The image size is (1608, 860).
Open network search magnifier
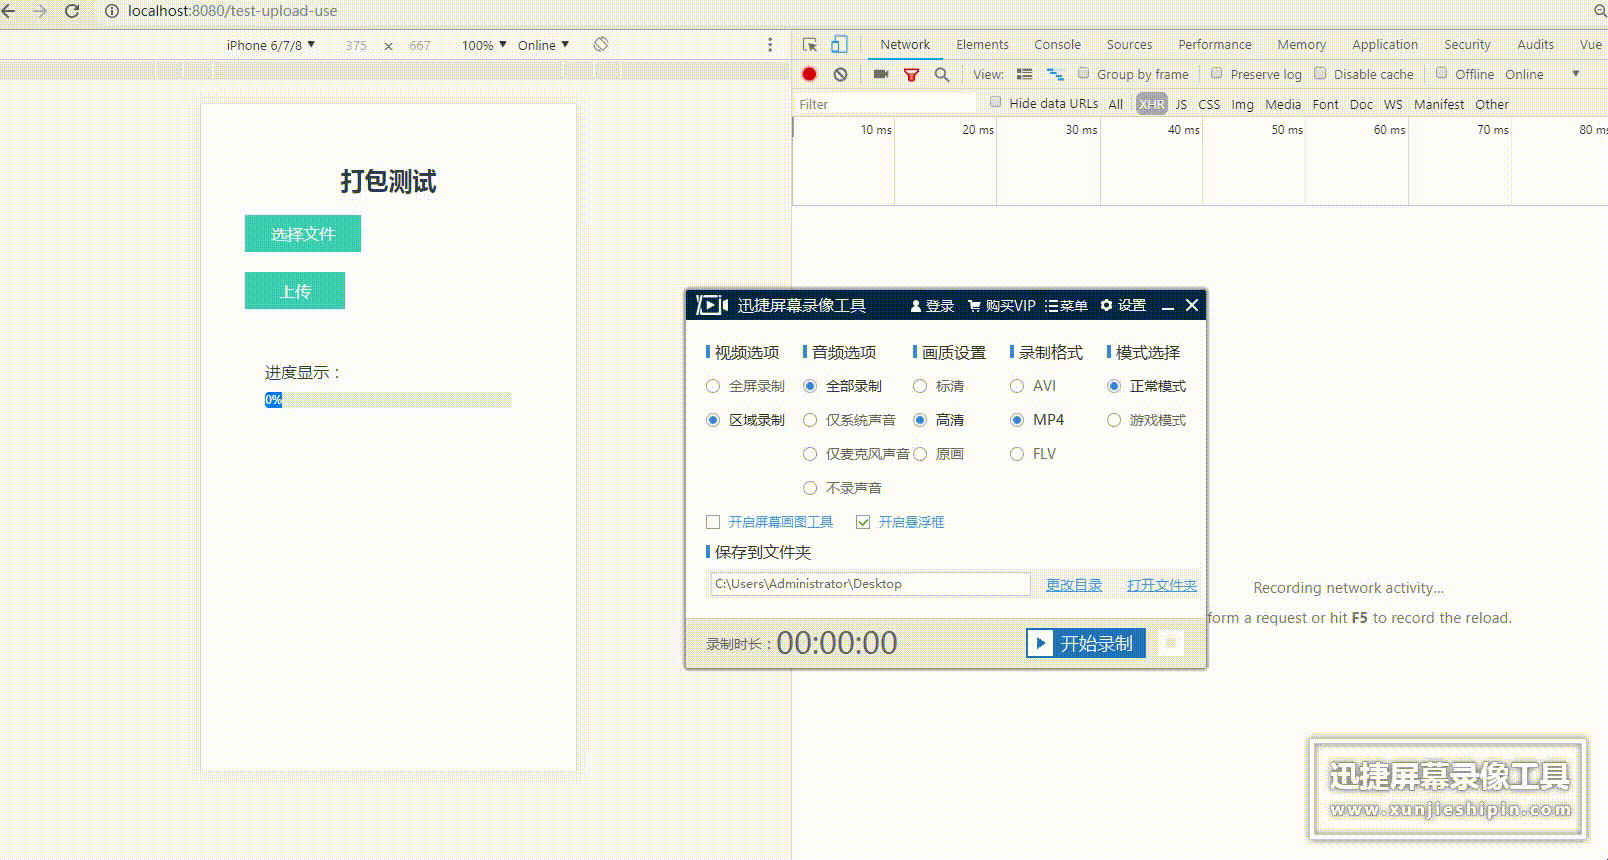click(x=942, y=74)
